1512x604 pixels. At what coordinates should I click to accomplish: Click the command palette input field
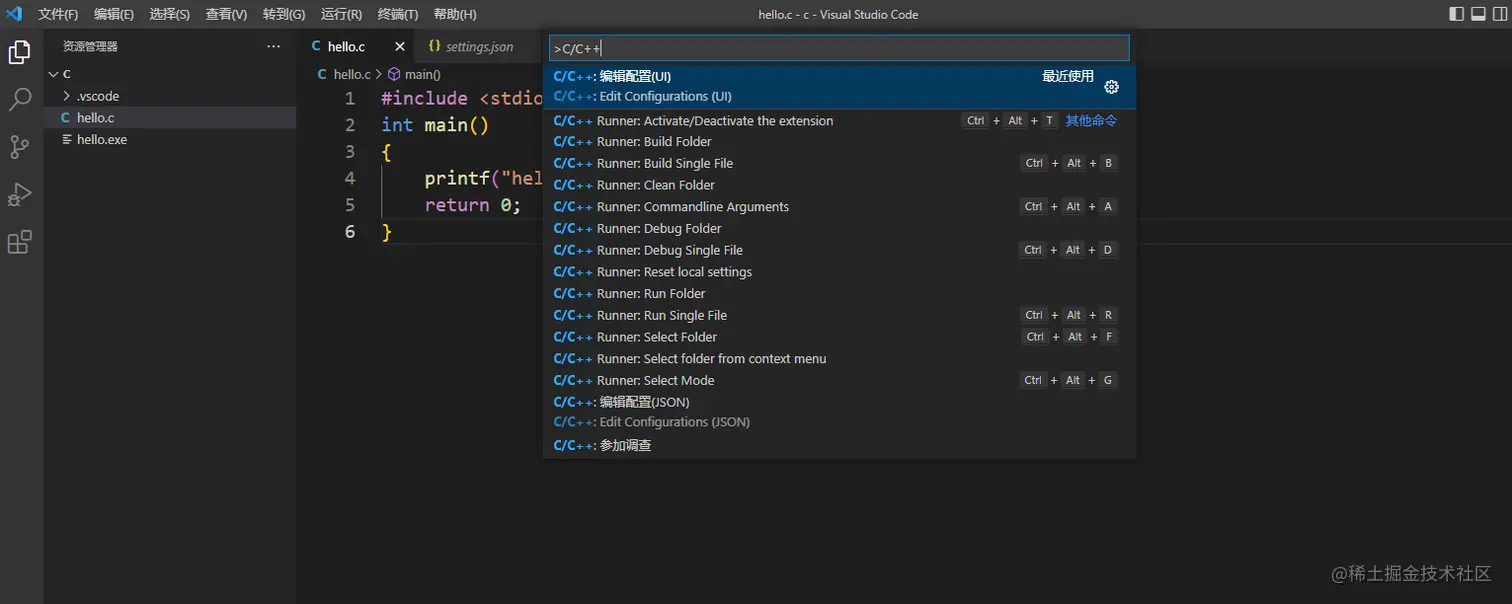click(x=838, y=48)
